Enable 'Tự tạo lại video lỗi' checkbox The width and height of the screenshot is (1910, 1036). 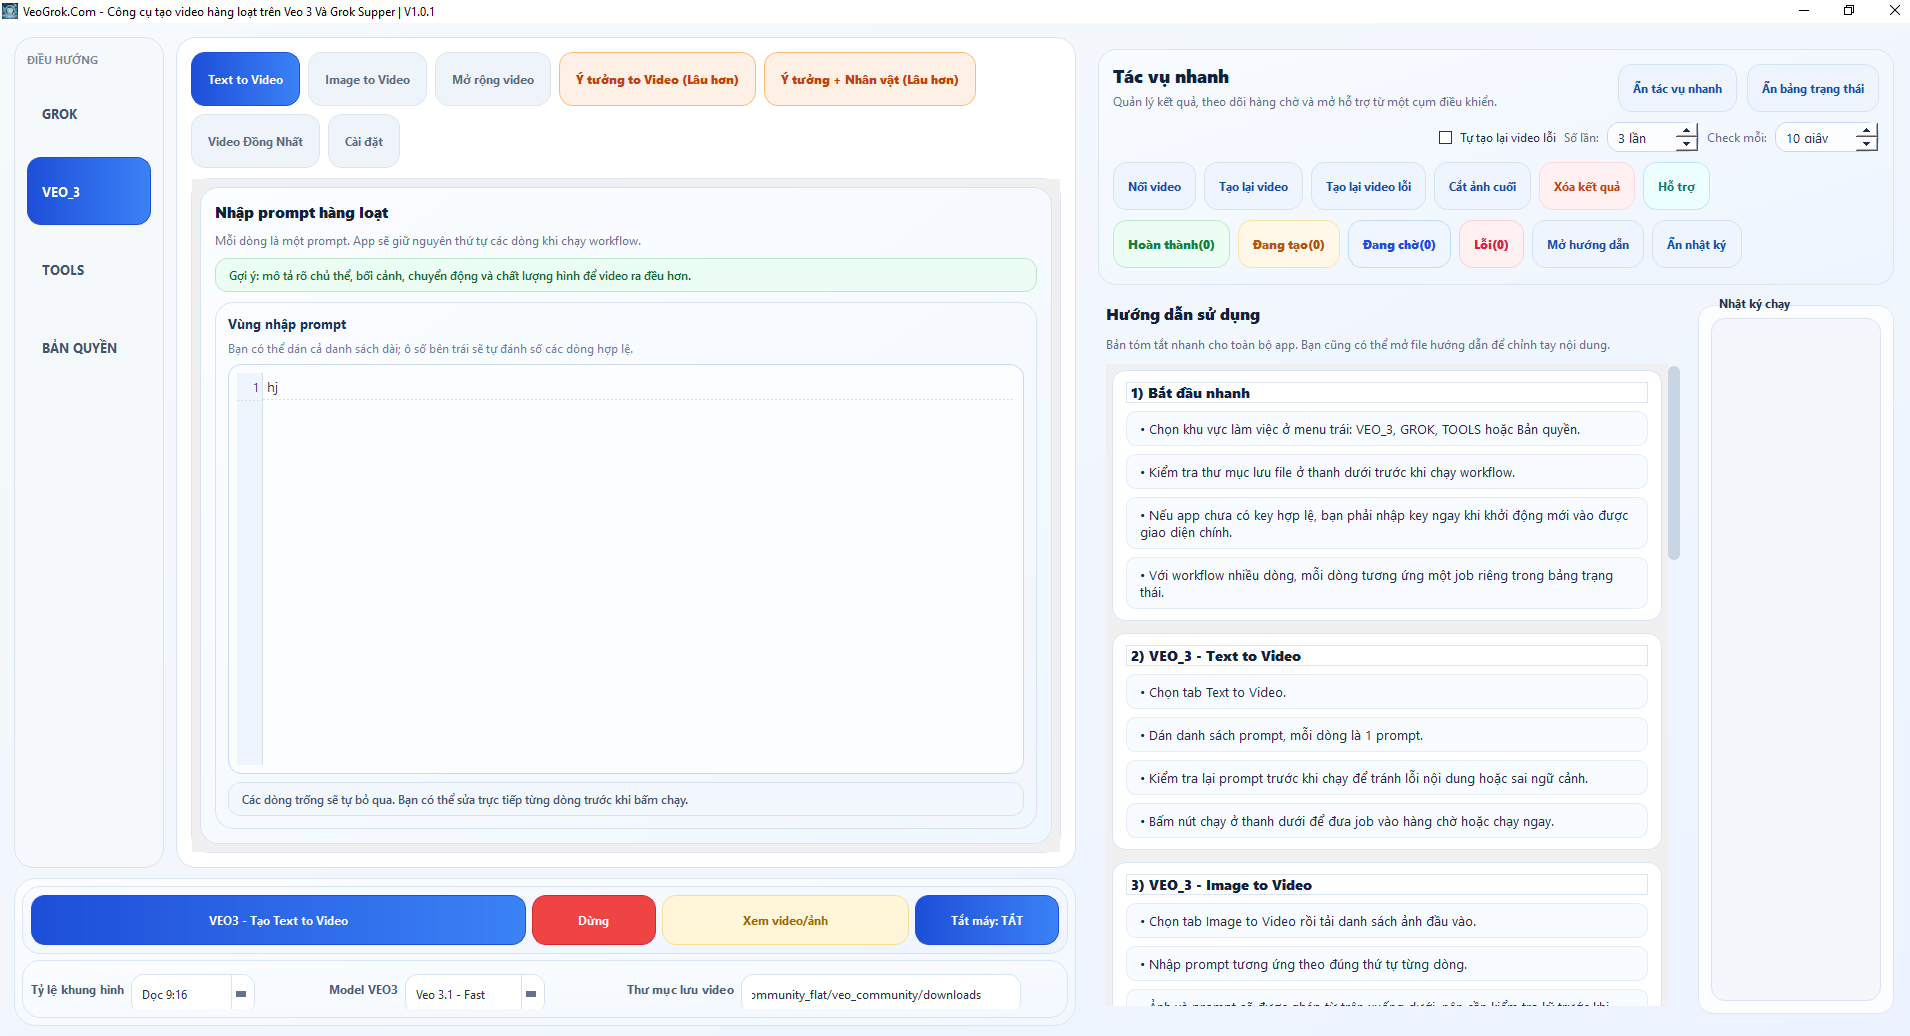coord(1445,138)
